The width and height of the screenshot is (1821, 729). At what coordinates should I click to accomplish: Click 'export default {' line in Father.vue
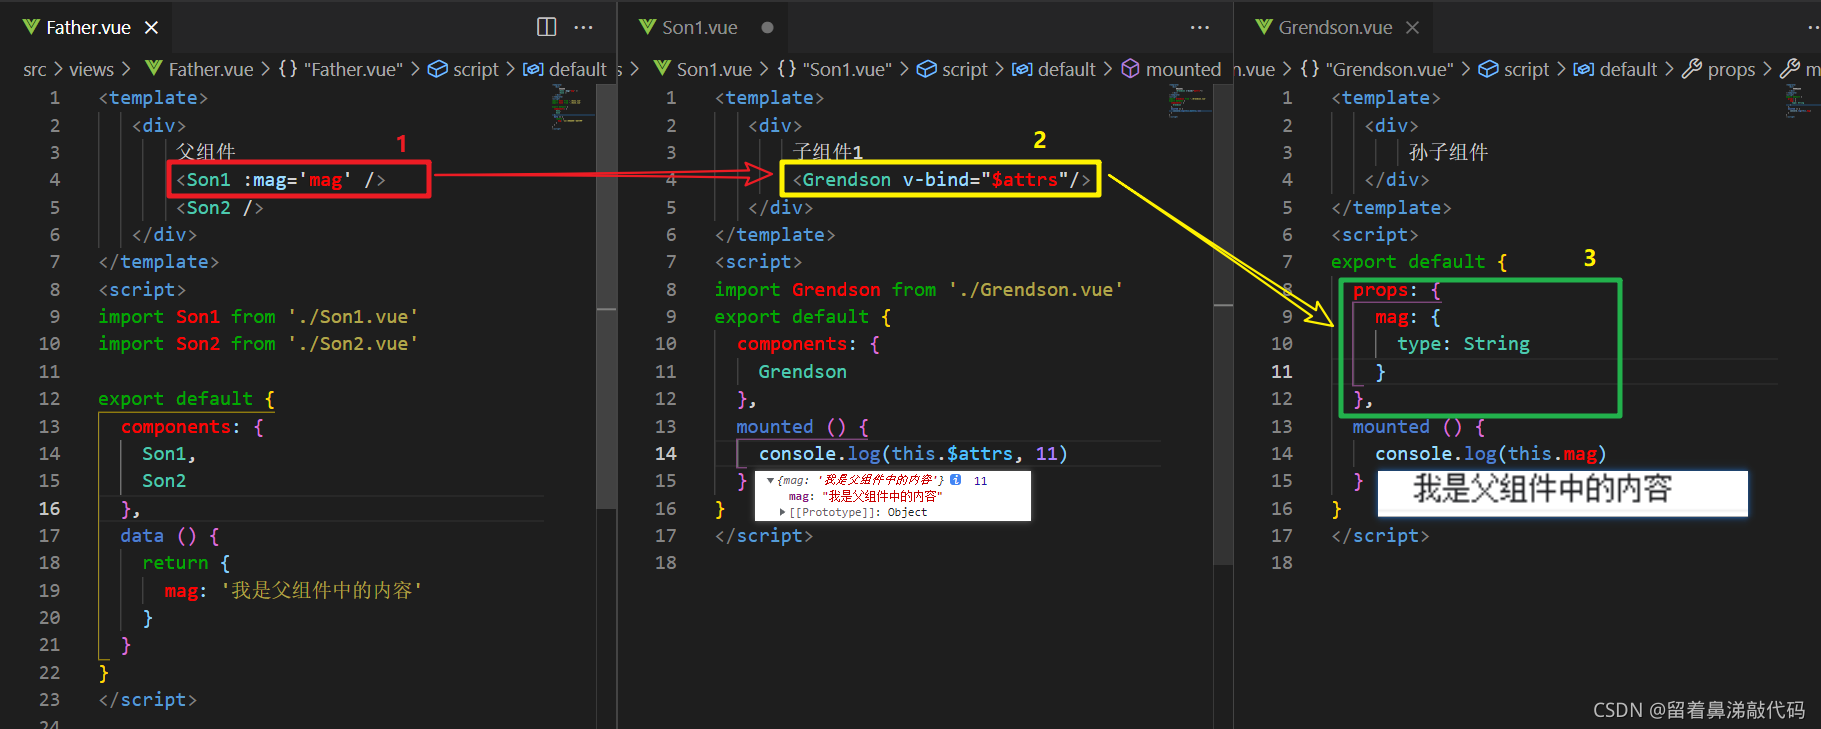pos(186,398)
